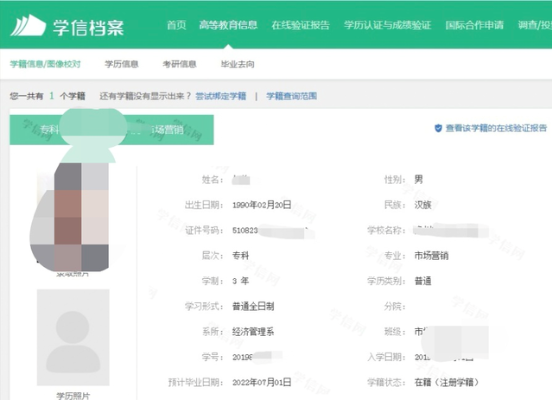
Task: Open the 考研信息 tab
Action: pyautogui.click(x=179, y=64)
